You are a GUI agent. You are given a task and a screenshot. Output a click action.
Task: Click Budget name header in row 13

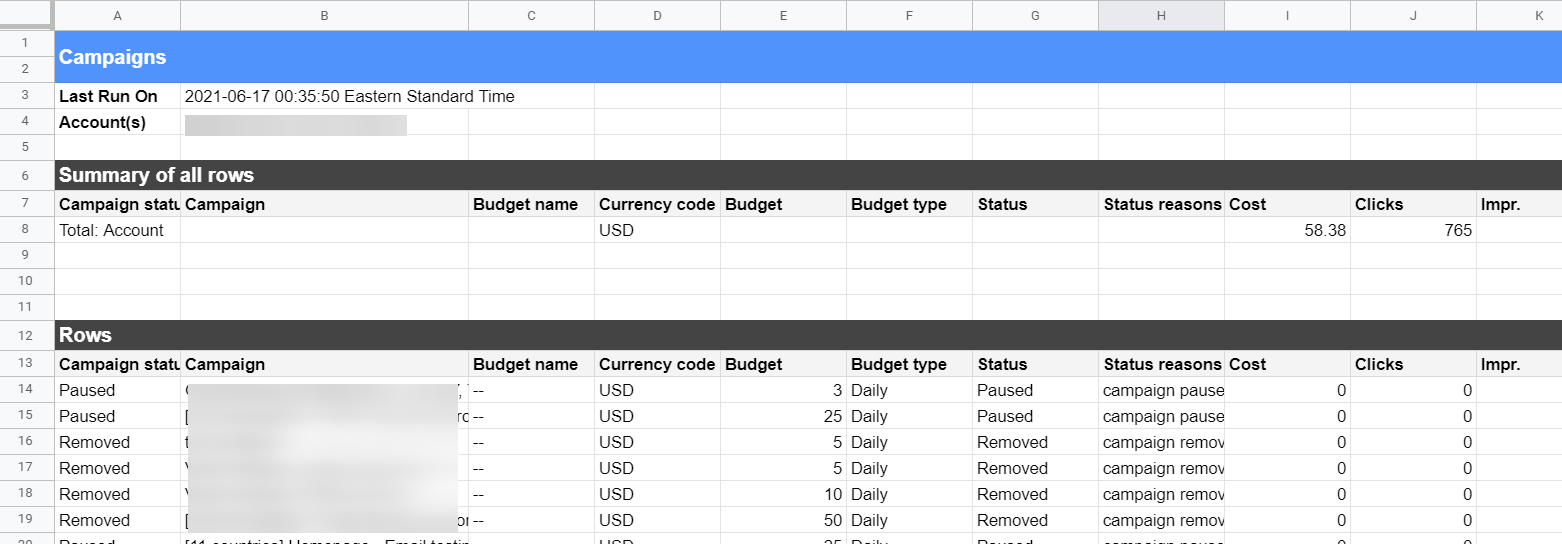pos(531,364)
